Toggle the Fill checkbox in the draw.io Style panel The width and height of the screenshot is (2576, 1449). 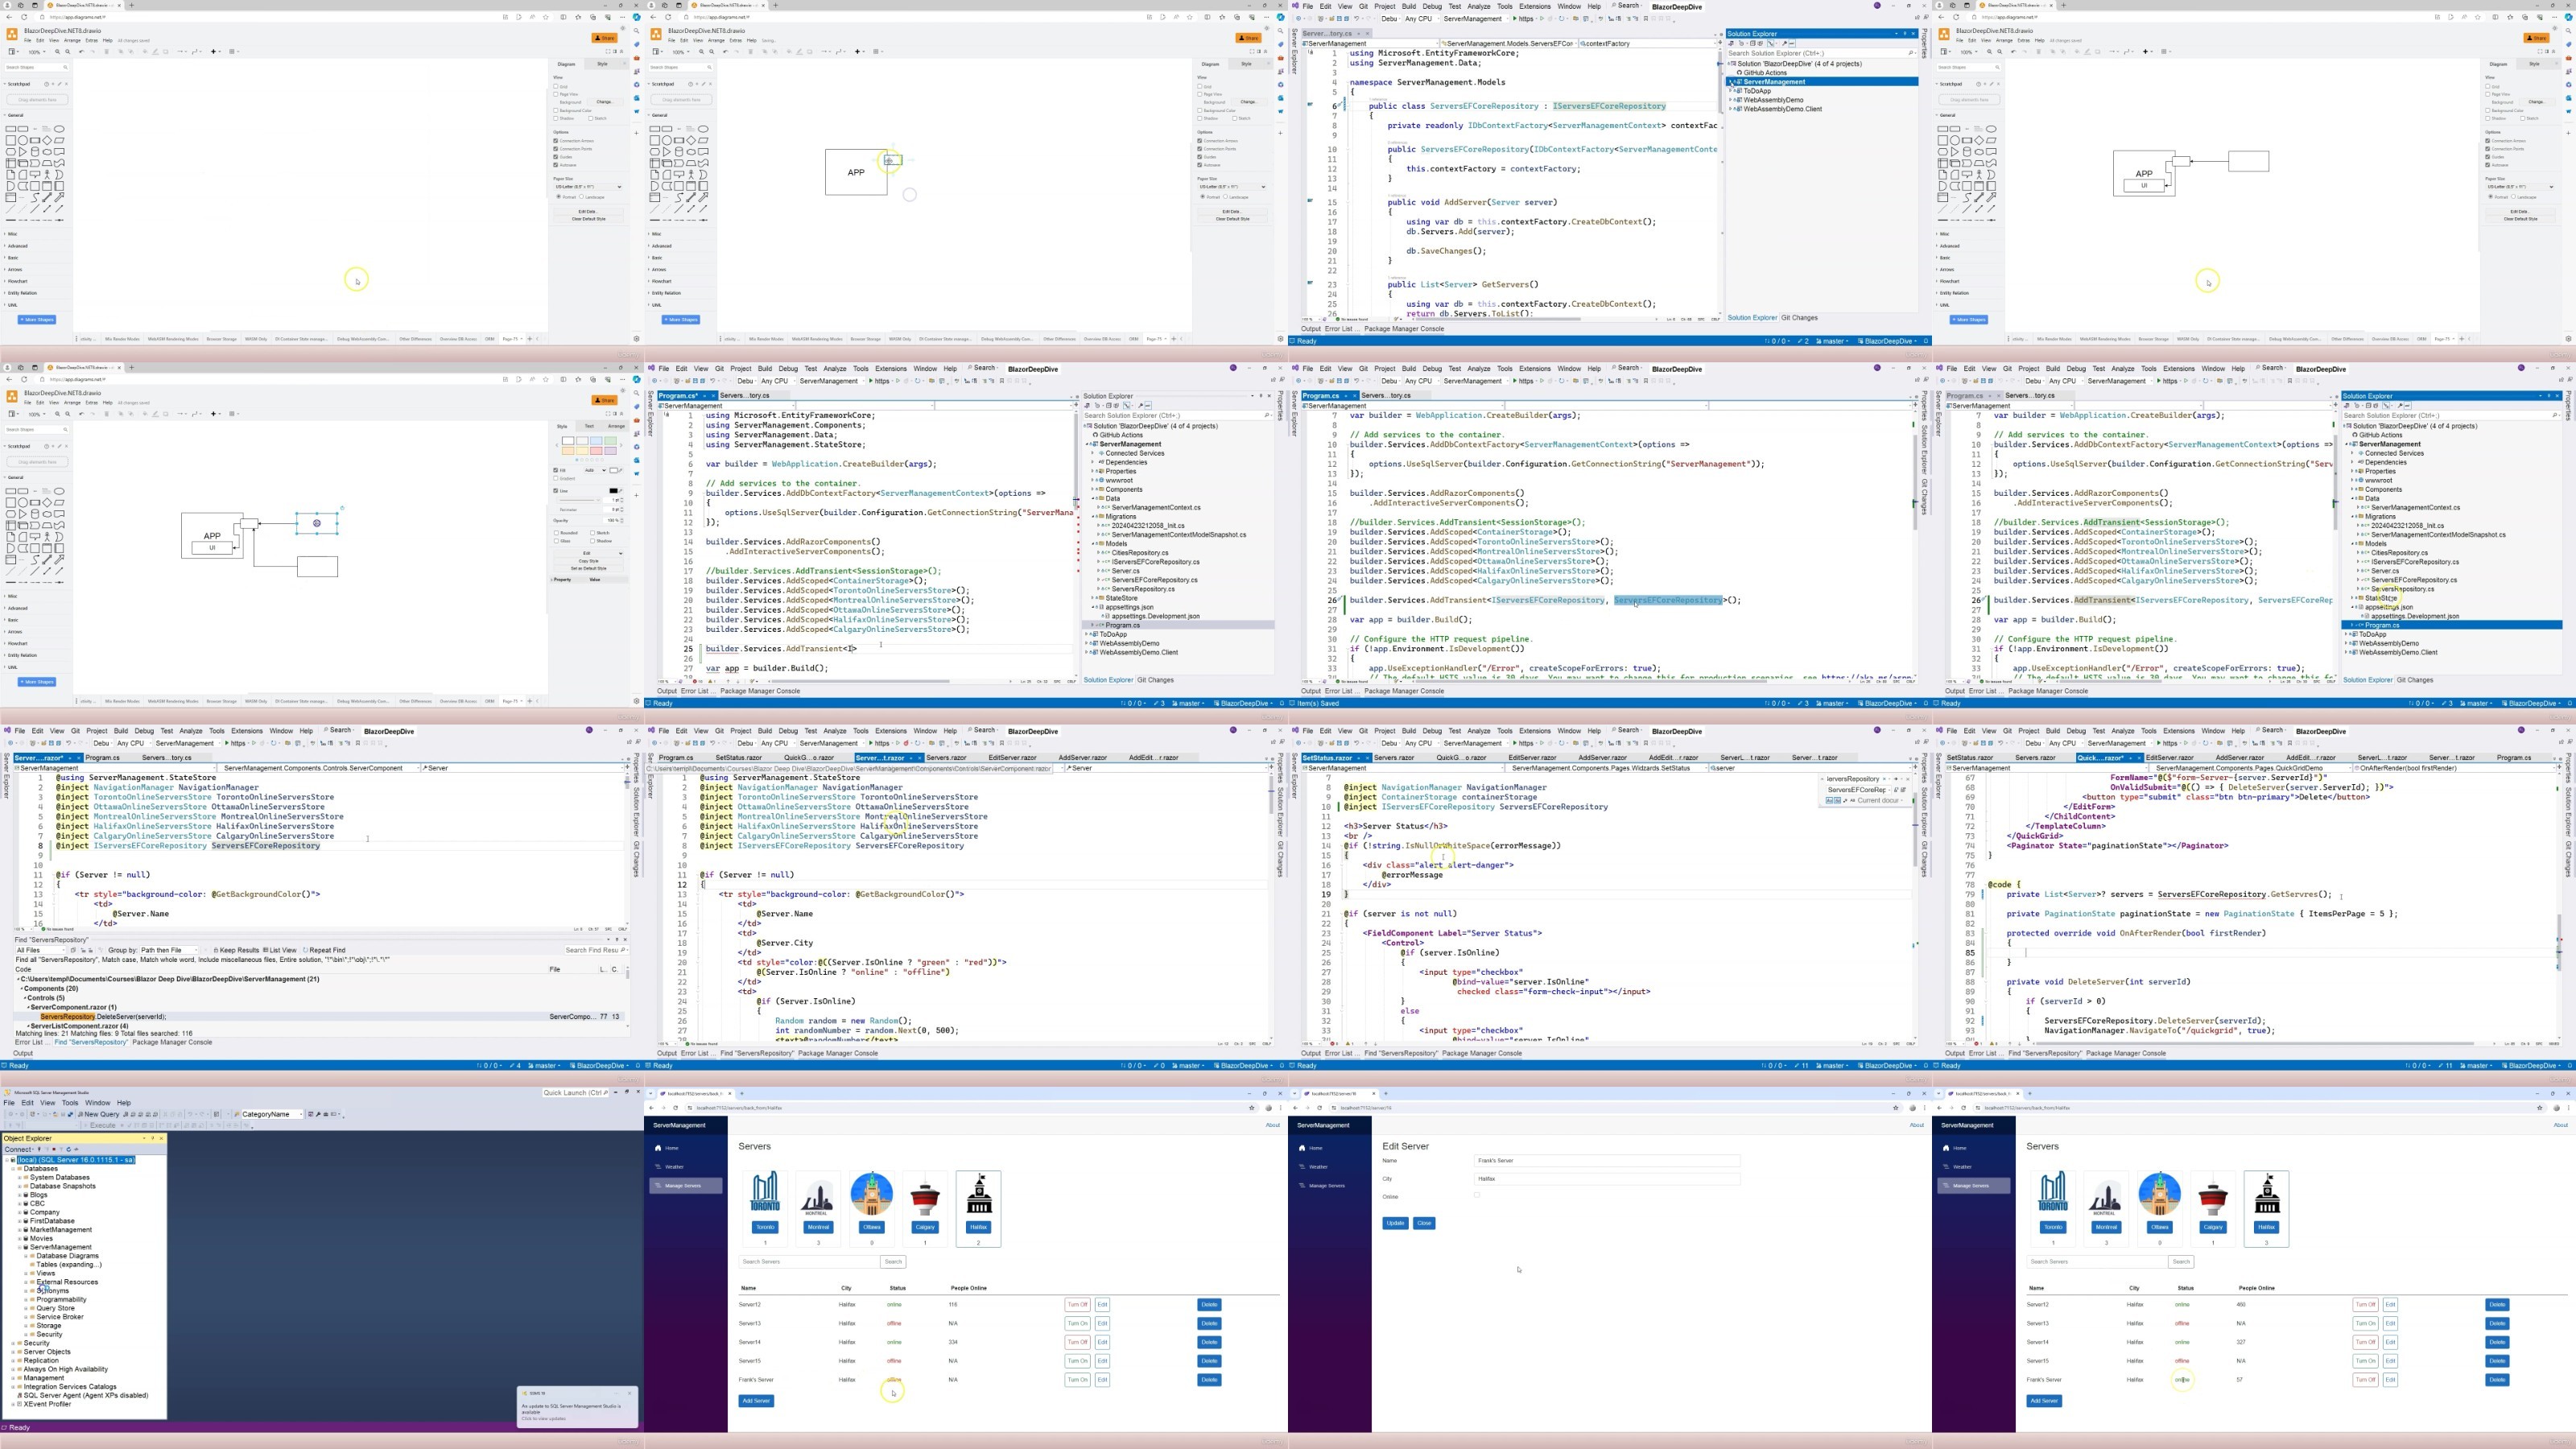(x=556, y=471)
